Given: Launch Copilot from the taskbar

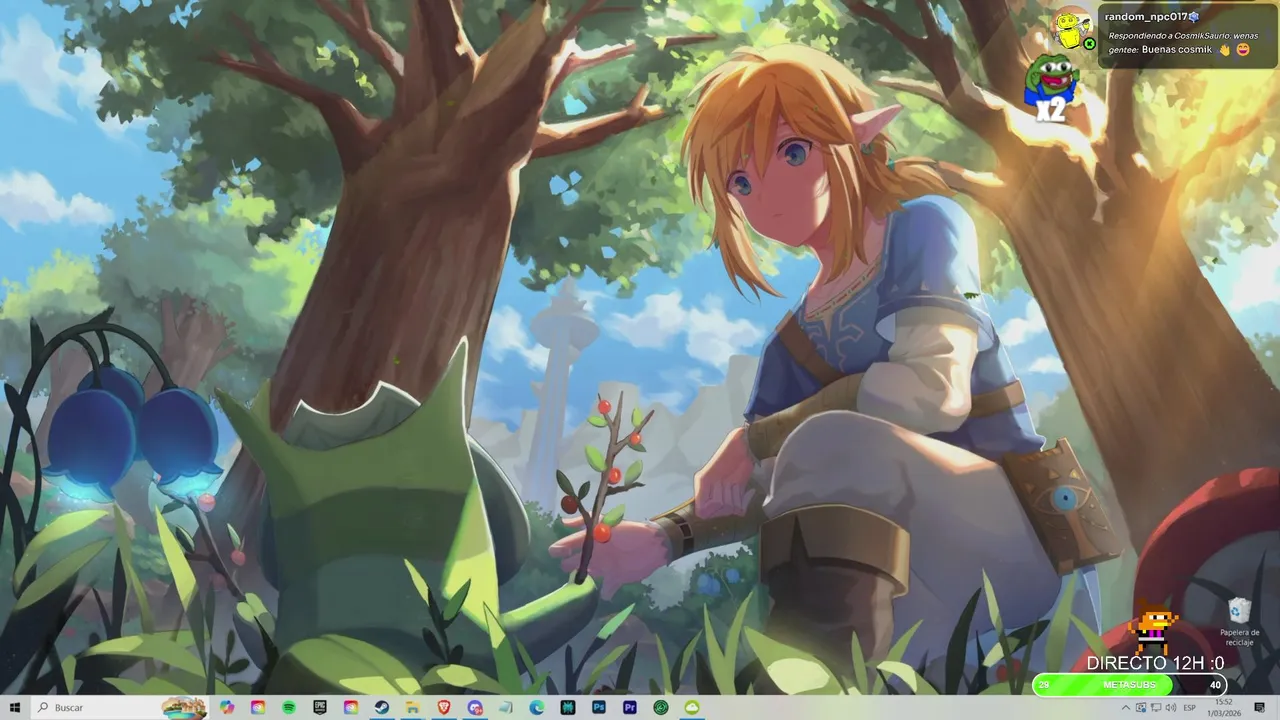Looking at the screenshot, I should 227,707.
